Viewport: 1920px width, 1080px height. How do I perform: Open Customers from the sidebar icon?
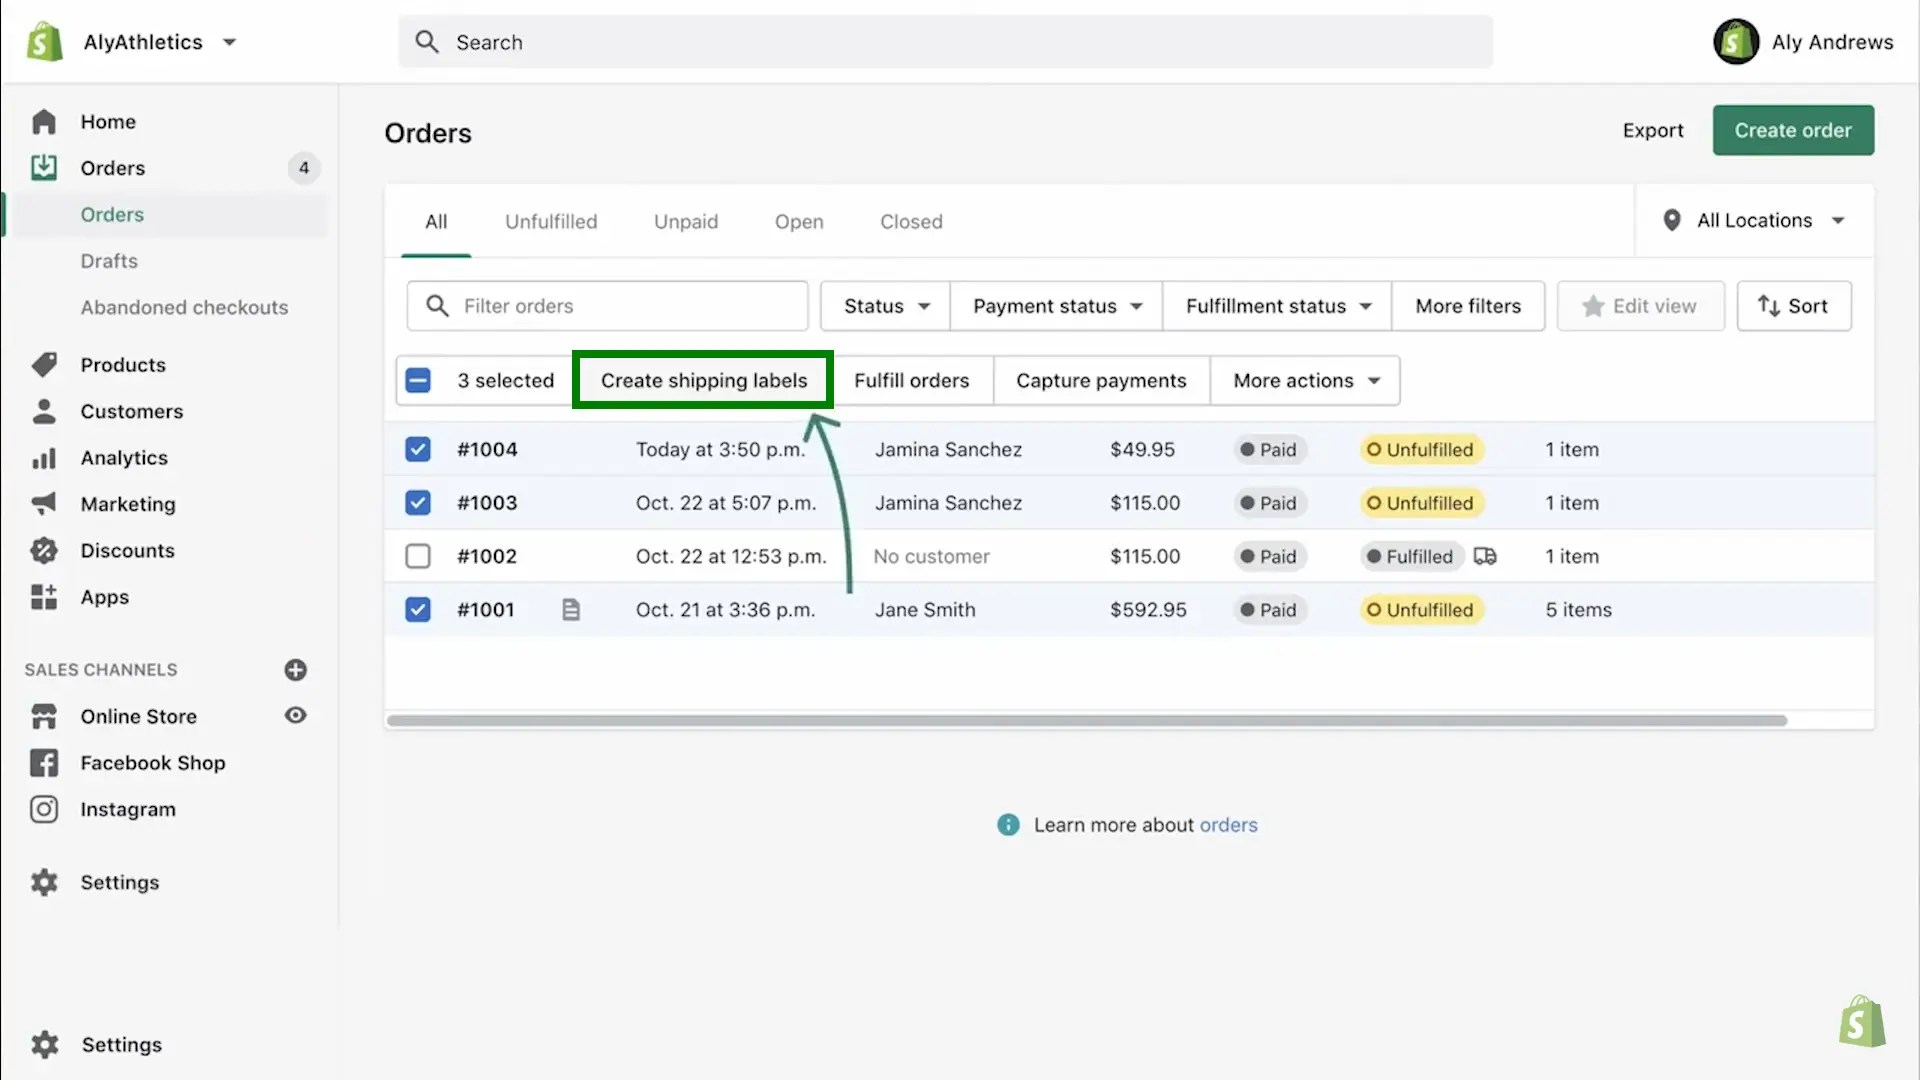[x=44, y=411]
